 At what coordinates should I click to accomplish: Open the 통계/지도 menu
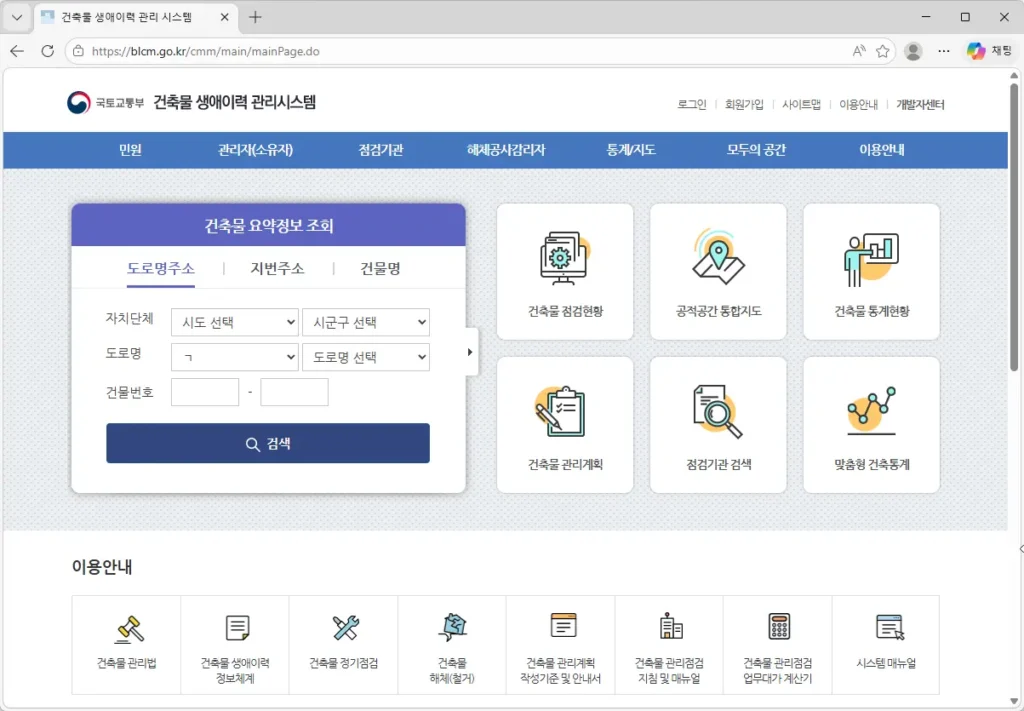[630, 150]
